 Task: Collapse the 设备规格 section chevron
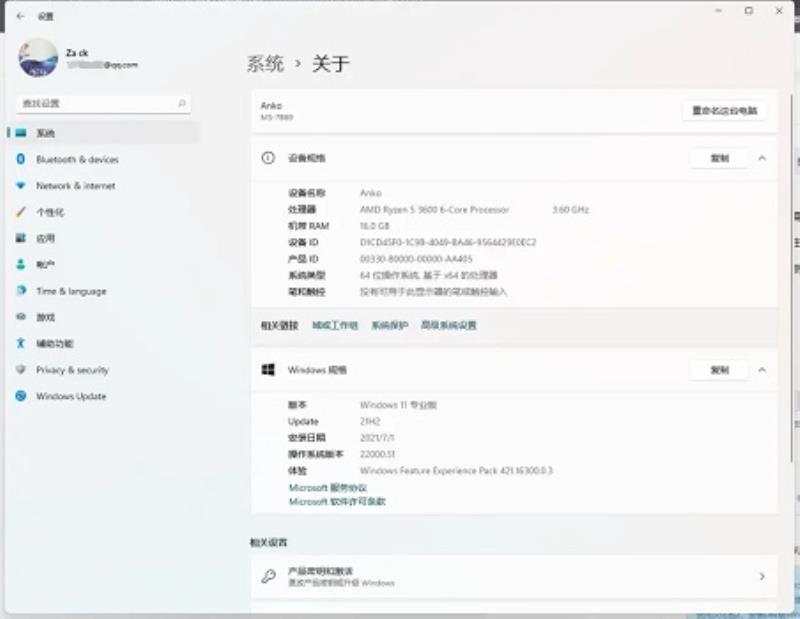coord(762,158)
